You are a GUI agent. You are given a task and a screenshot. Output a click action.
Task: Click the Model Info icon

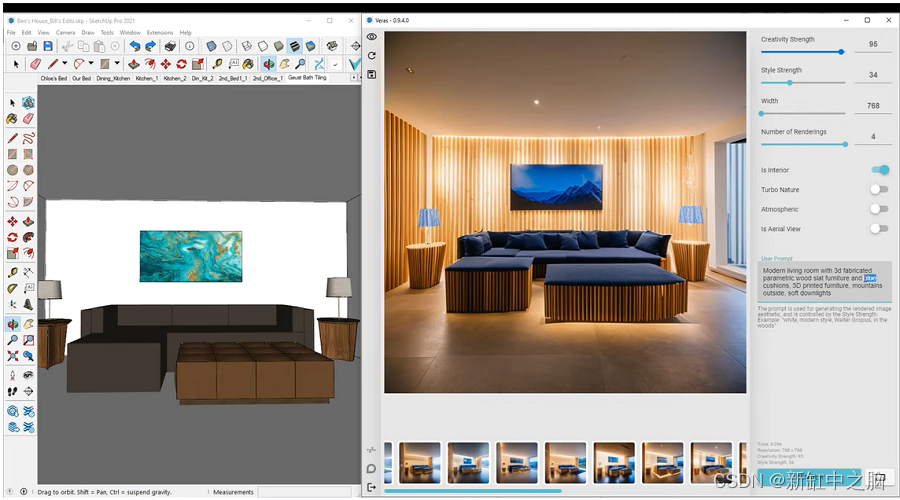[190, 46]
